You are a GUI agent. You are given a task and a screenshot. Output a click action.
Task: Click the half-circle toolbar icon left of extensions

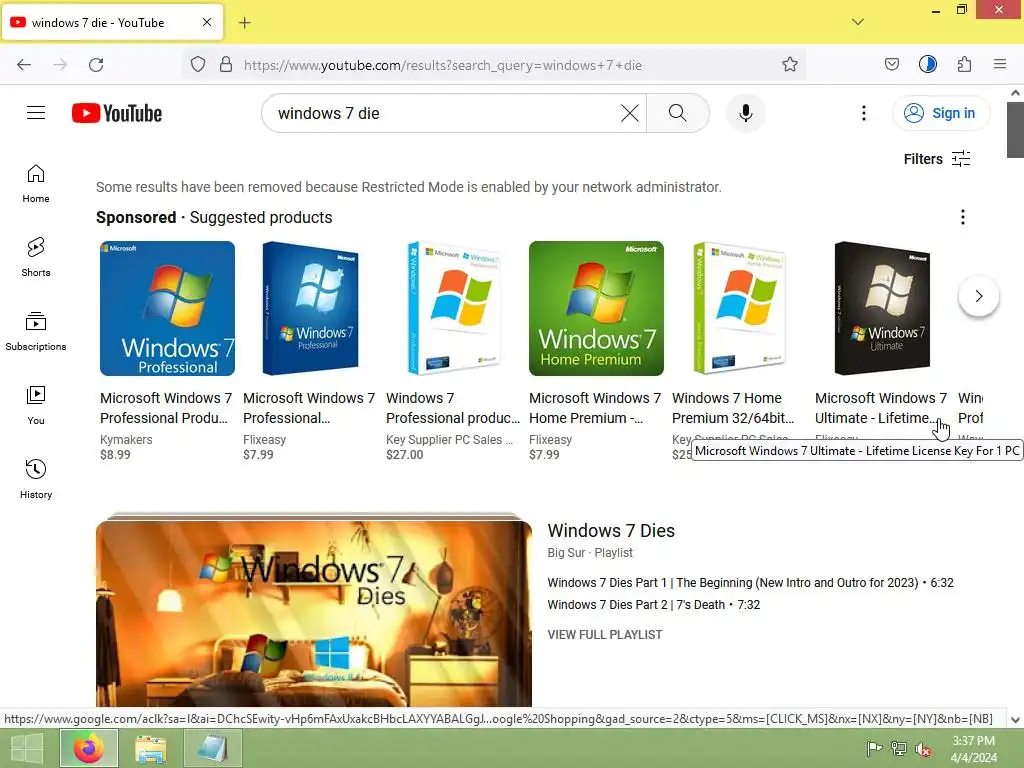[x=927, y=64]
